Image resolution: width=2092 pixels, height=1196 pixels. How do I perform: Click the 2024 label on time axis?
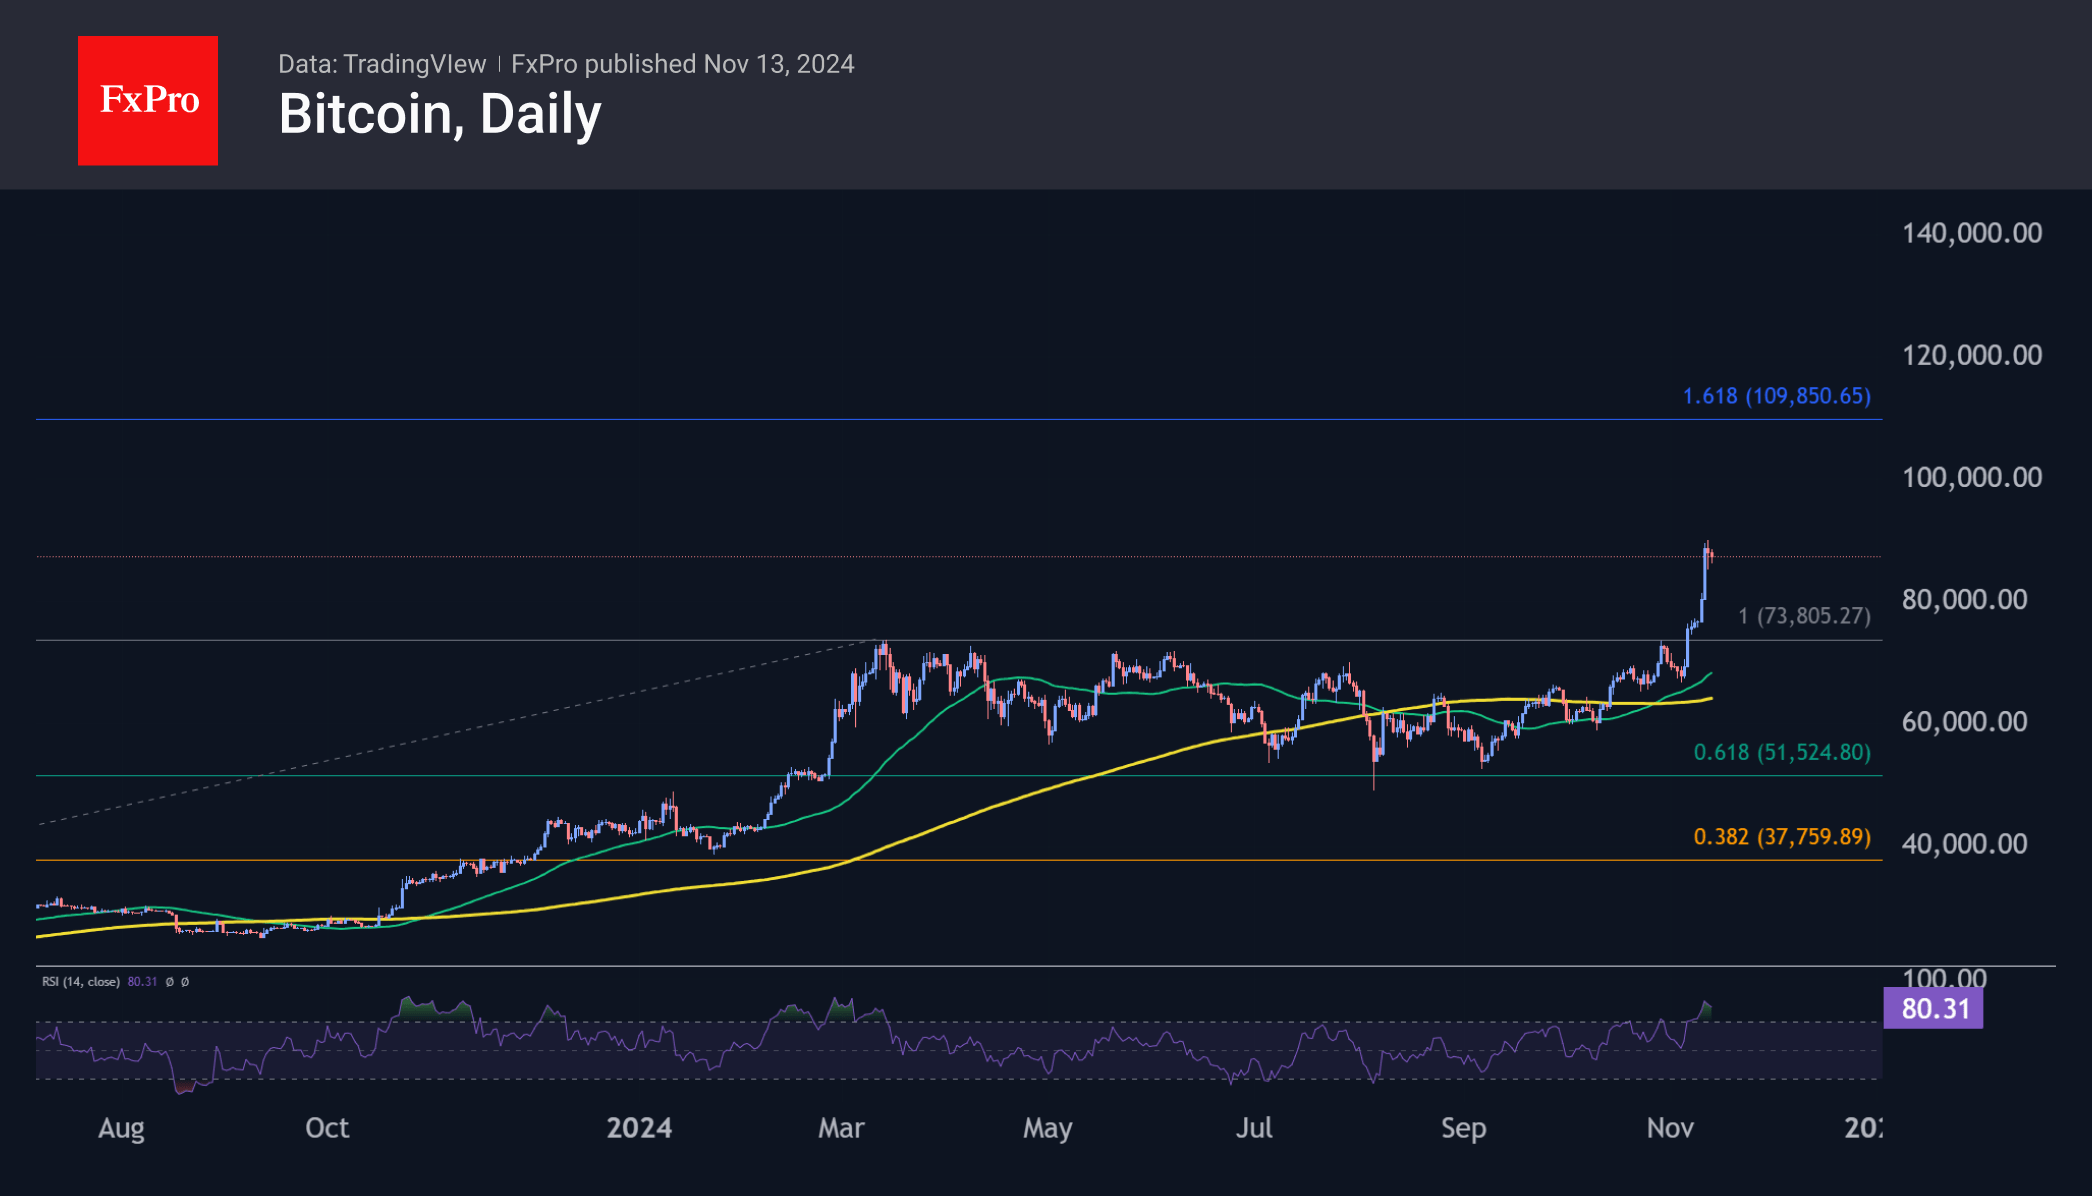pos(639,1128)
